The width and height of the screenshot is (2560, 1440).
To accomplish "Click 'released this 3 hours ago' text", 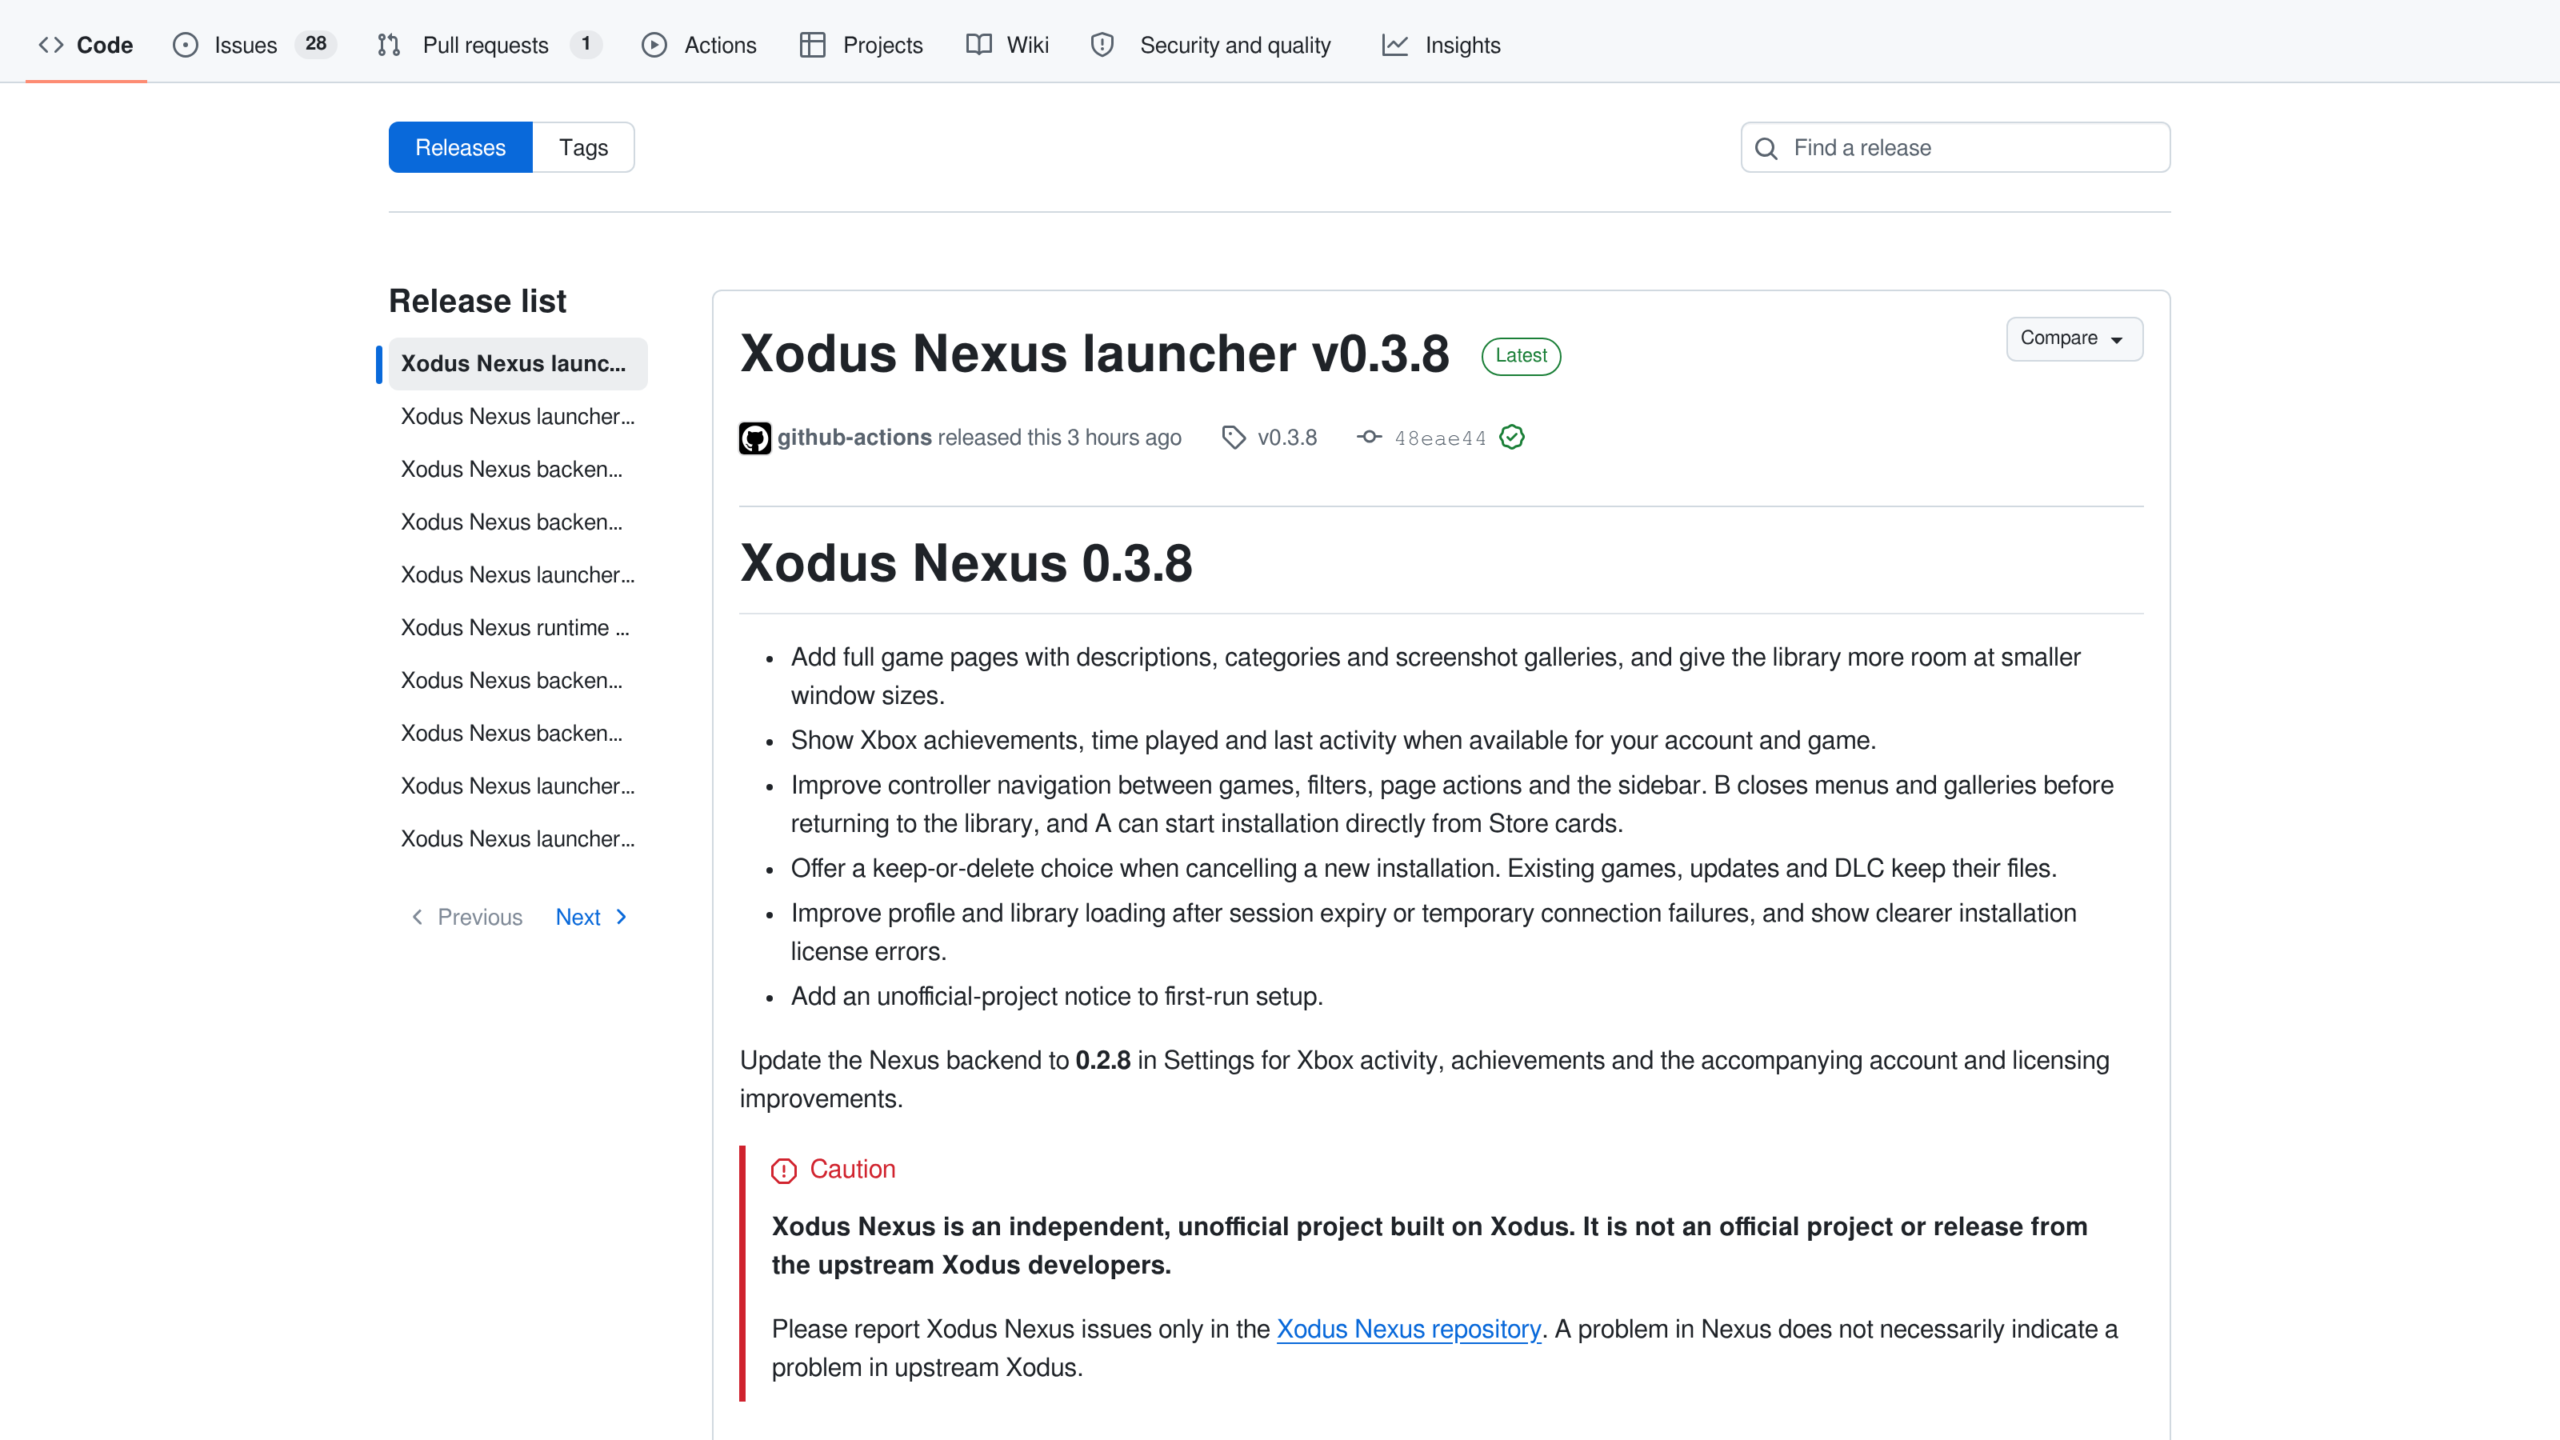I will pos(1059,437).
